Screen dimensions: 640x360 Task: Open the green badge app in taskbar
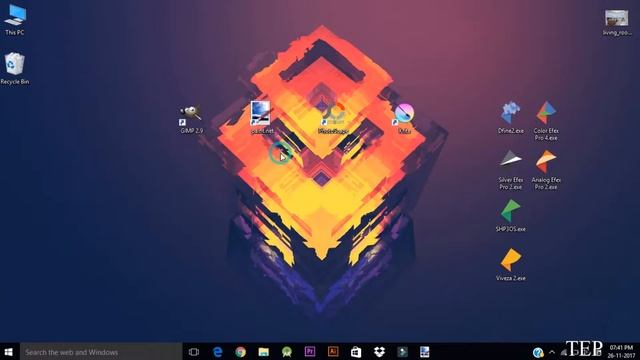(287, 352)
